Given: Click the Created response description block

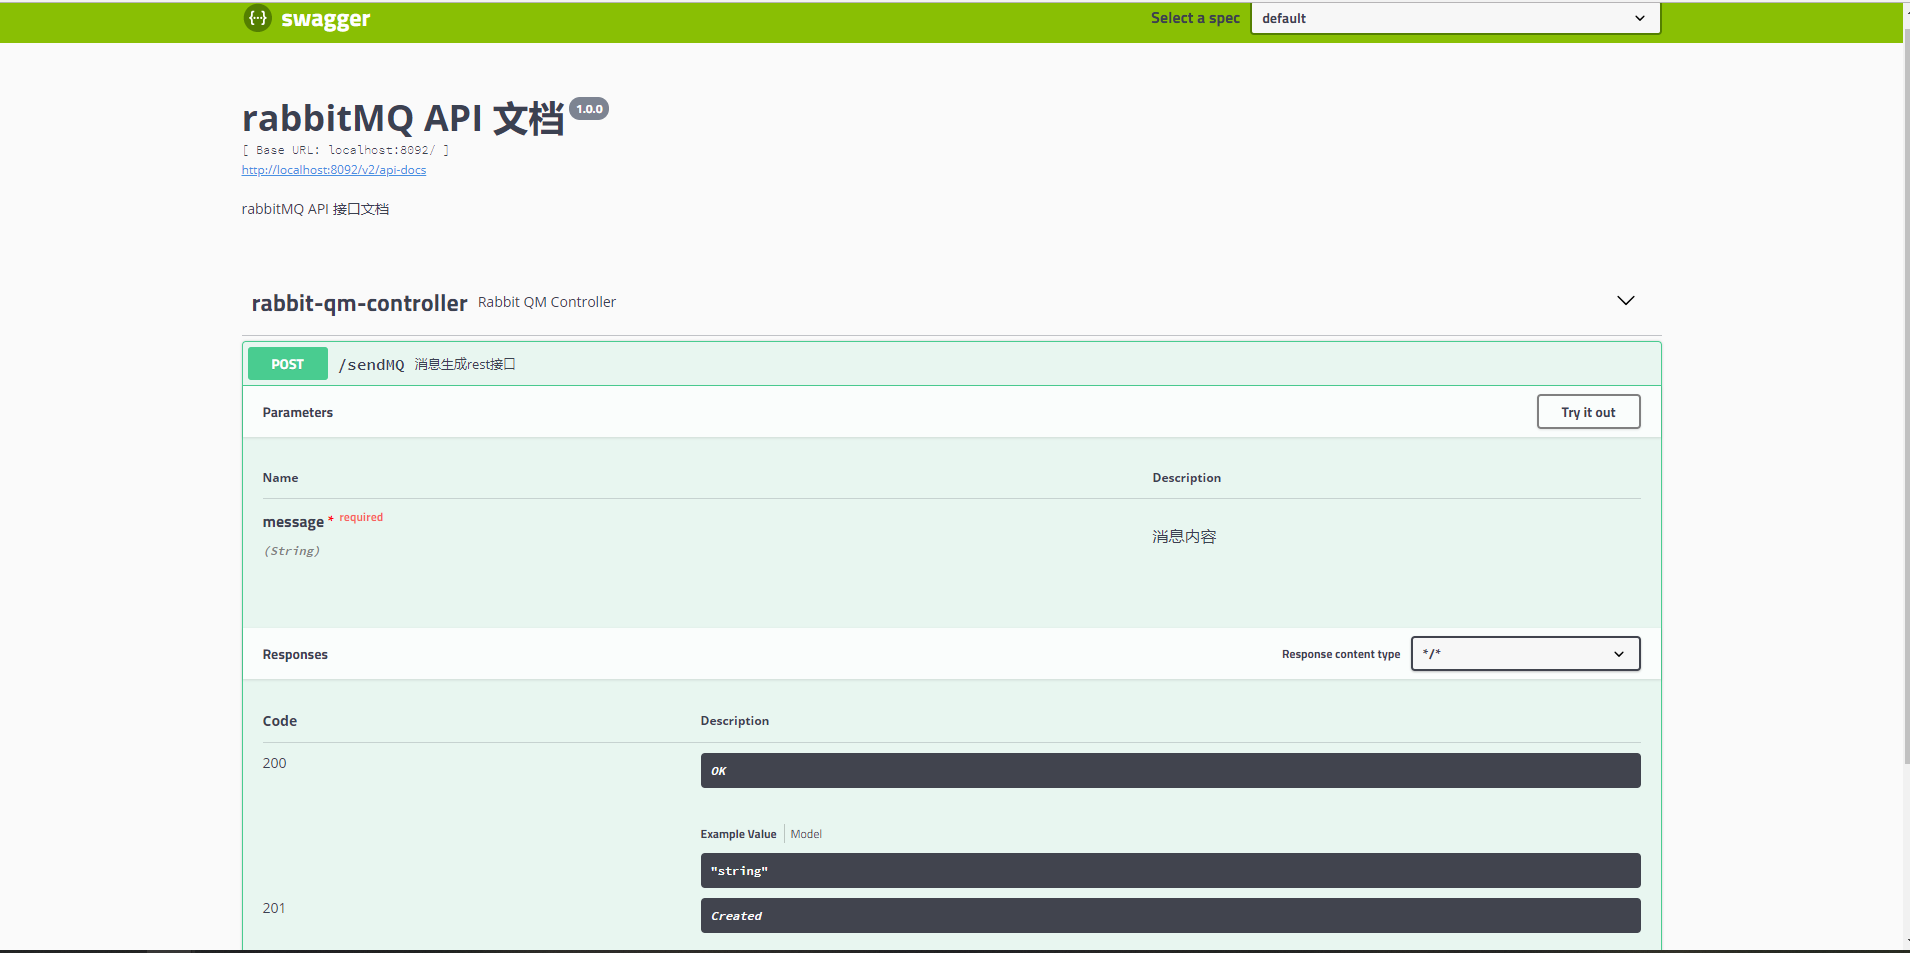Looking at the screenshot, I should pos(1170,916).
